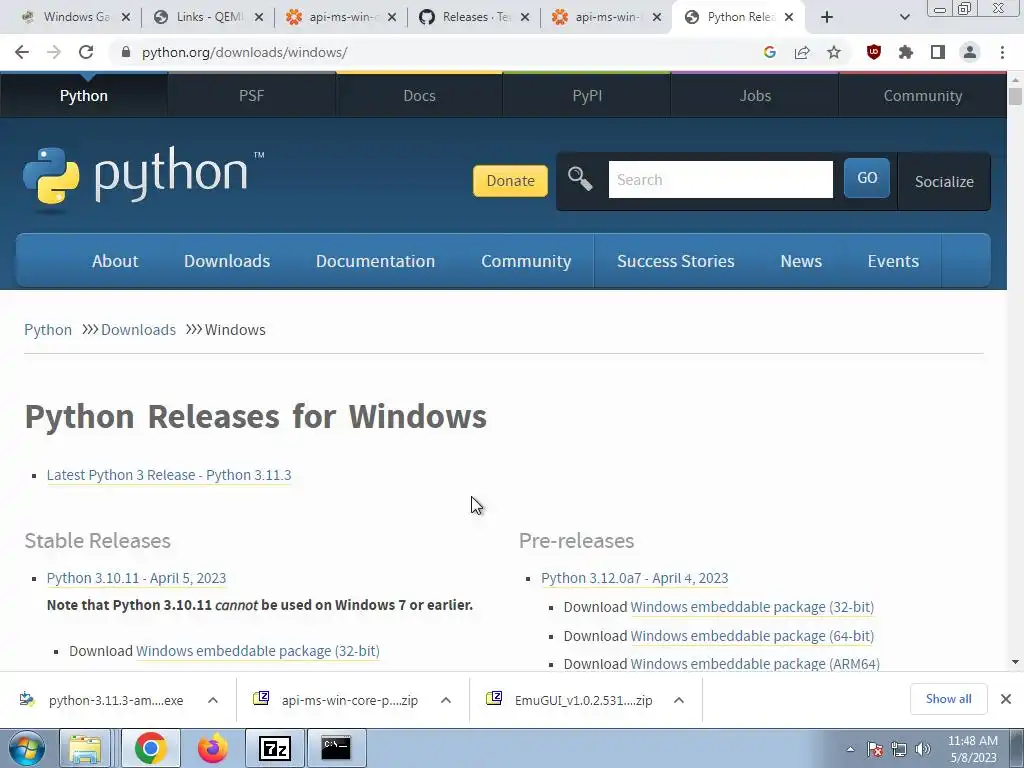Open Windows Start button
Screen dimensions: 1024x768
26,748
